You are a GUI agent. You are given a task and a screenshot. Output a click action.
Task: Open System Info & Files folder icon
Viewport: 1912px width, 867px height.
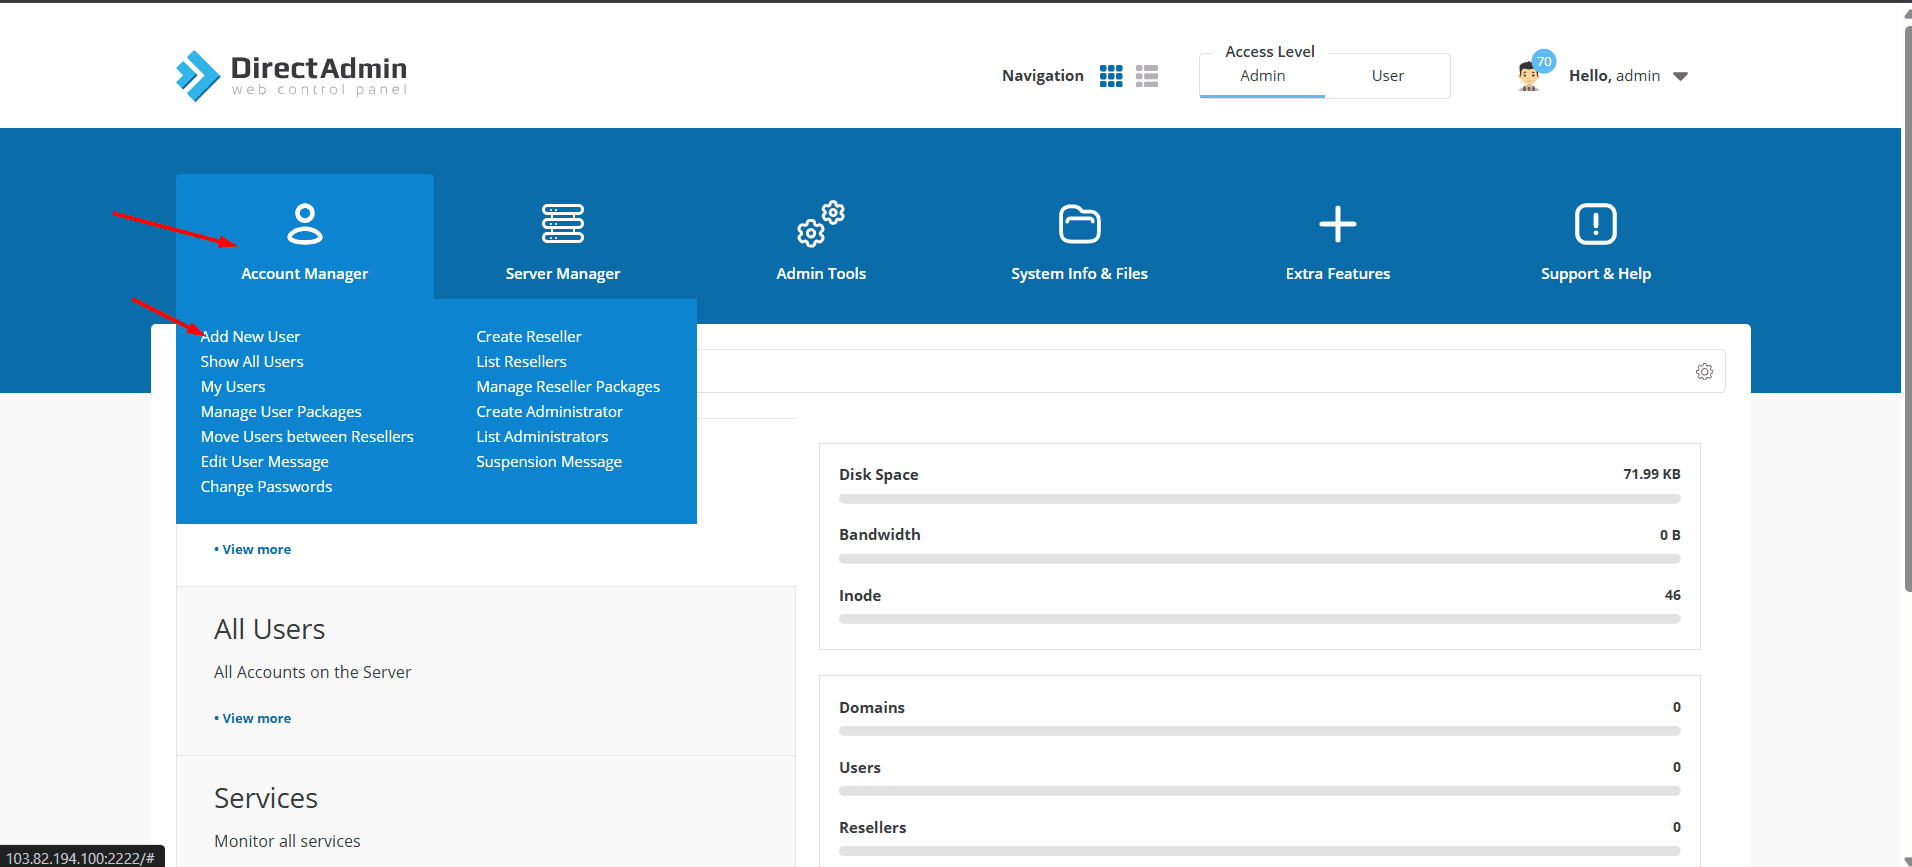pos(1079,224)
